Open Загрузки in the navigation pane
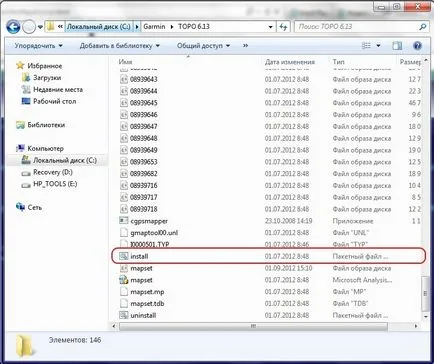 pos(41,78)
